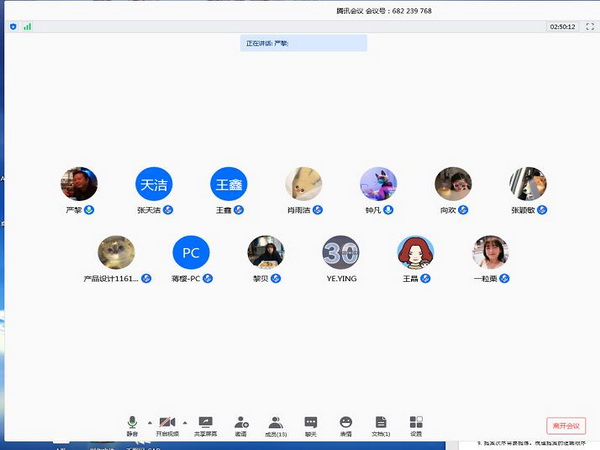This screenshot has width=600, height=450.
Task: Expand video options arrow beside 开启视频
Action: 184,422
